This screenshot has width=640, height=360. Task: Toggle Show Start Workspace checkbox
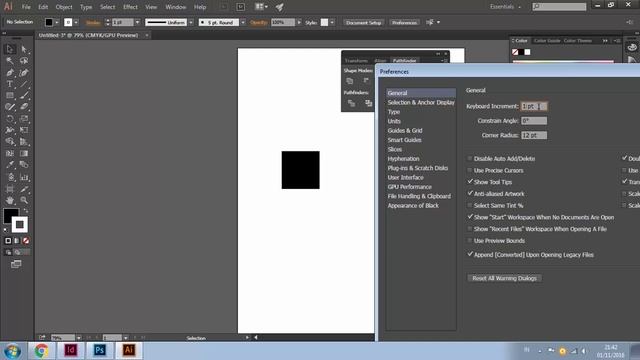coord(470,217)
